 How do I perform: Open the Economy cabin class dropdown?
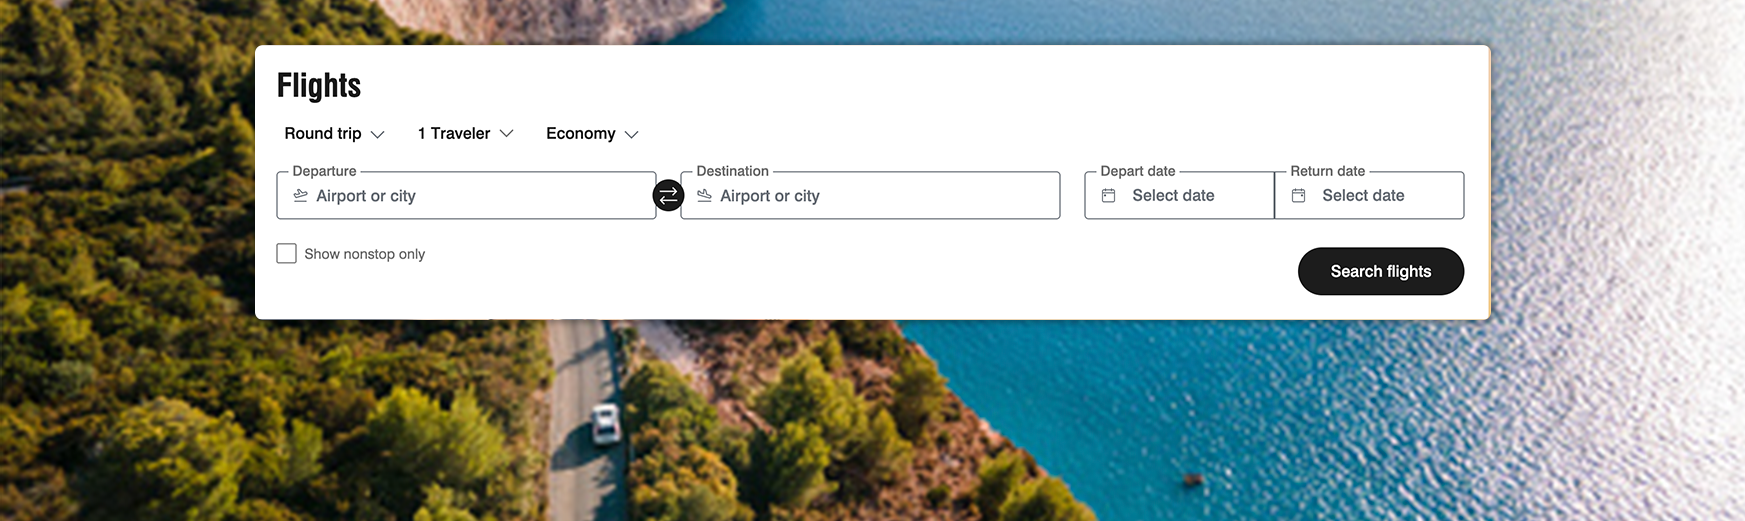592,134
